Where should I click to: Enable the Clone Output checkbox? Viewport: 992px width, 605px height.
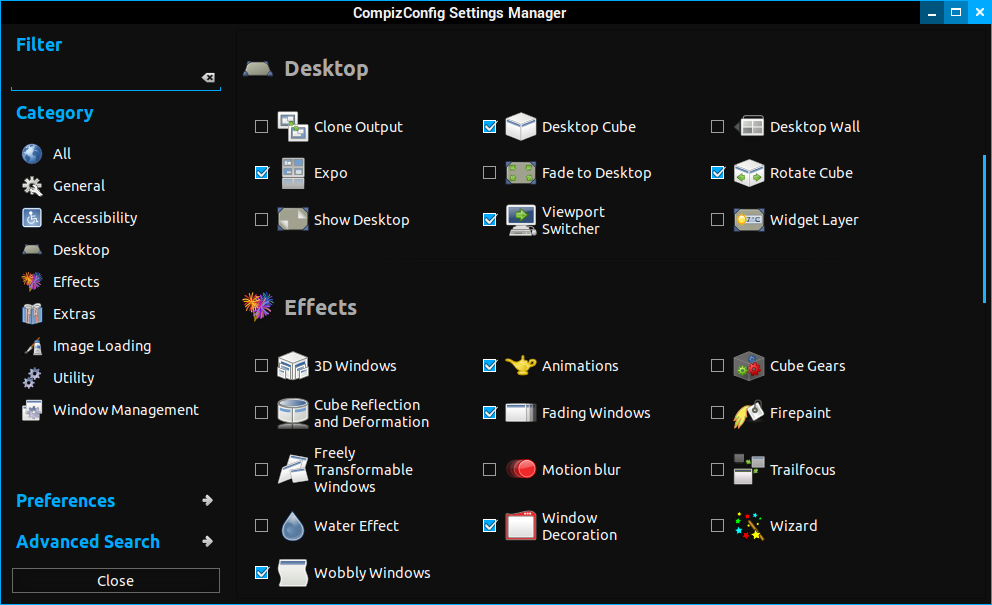pyautogui.click(x=262, y=127)
